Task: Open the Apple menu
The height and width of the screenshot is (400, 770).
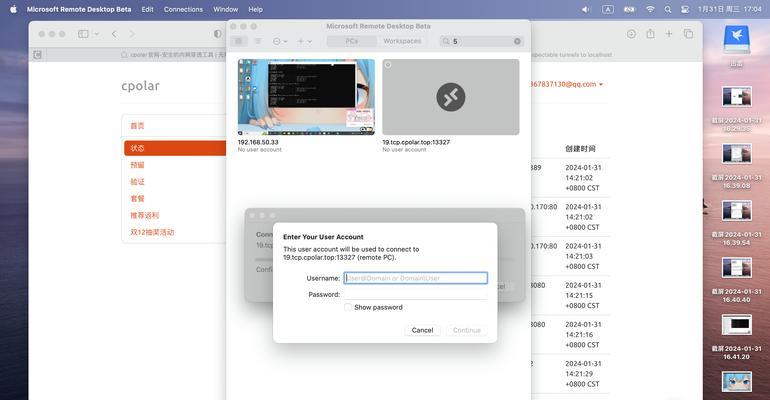Action: point(13,9)
